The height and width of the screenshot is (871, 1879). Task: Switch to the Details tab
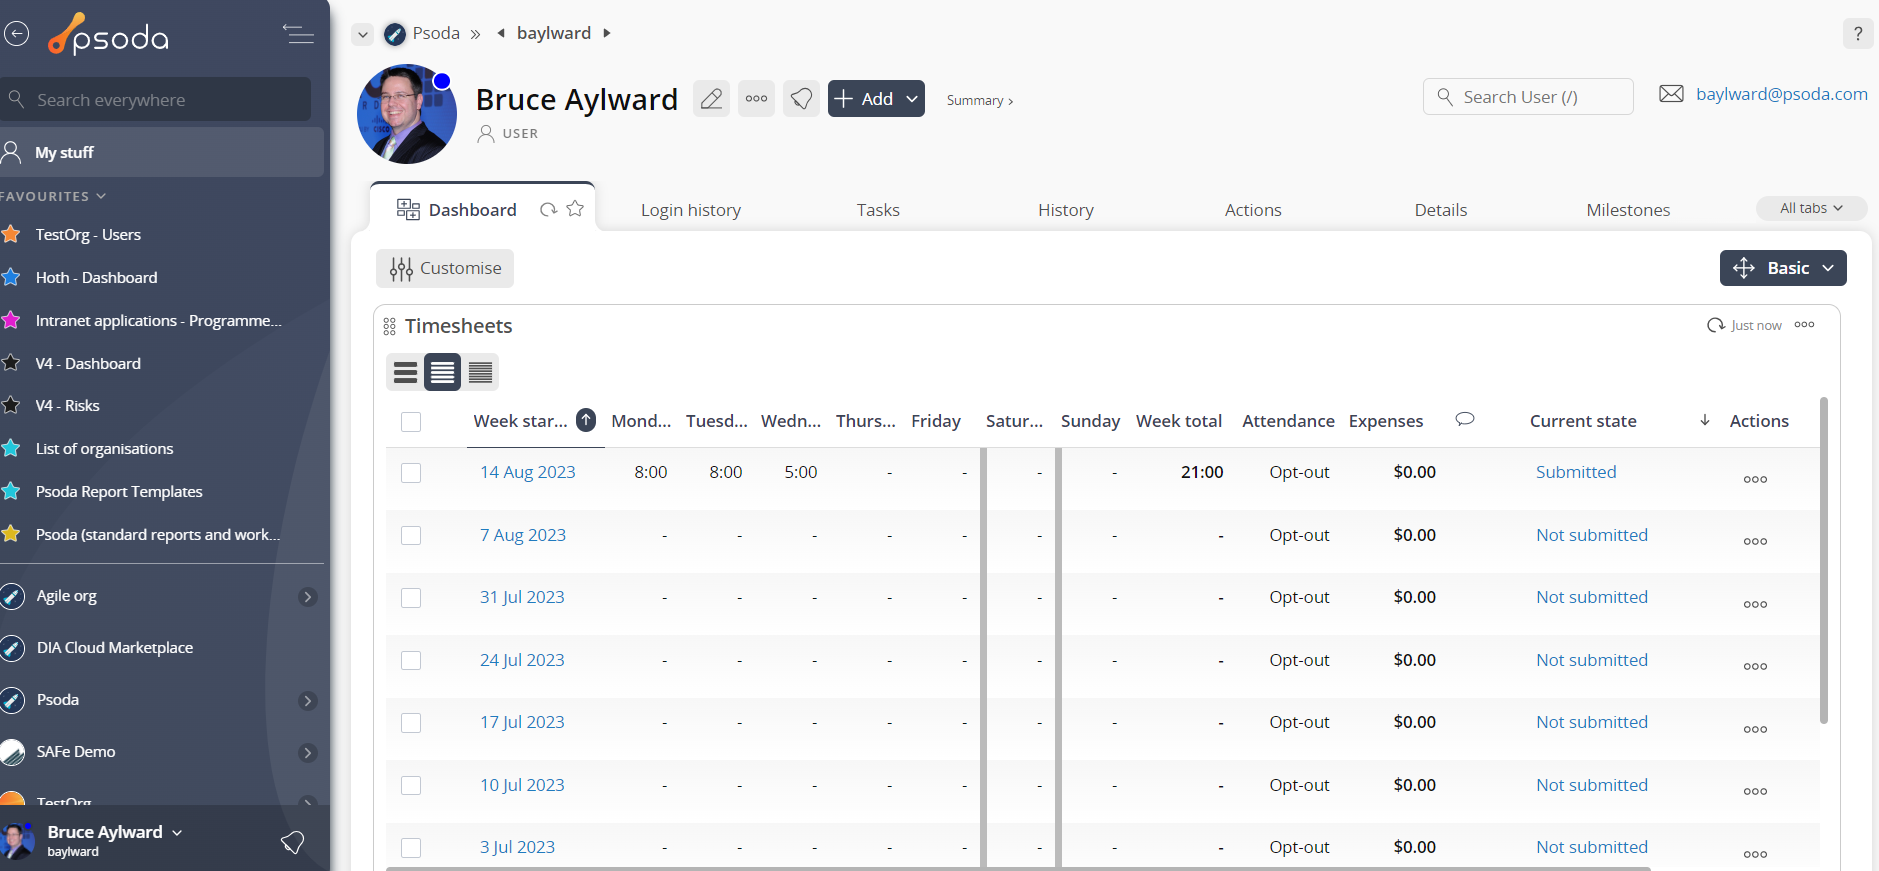click(1441, 210)
